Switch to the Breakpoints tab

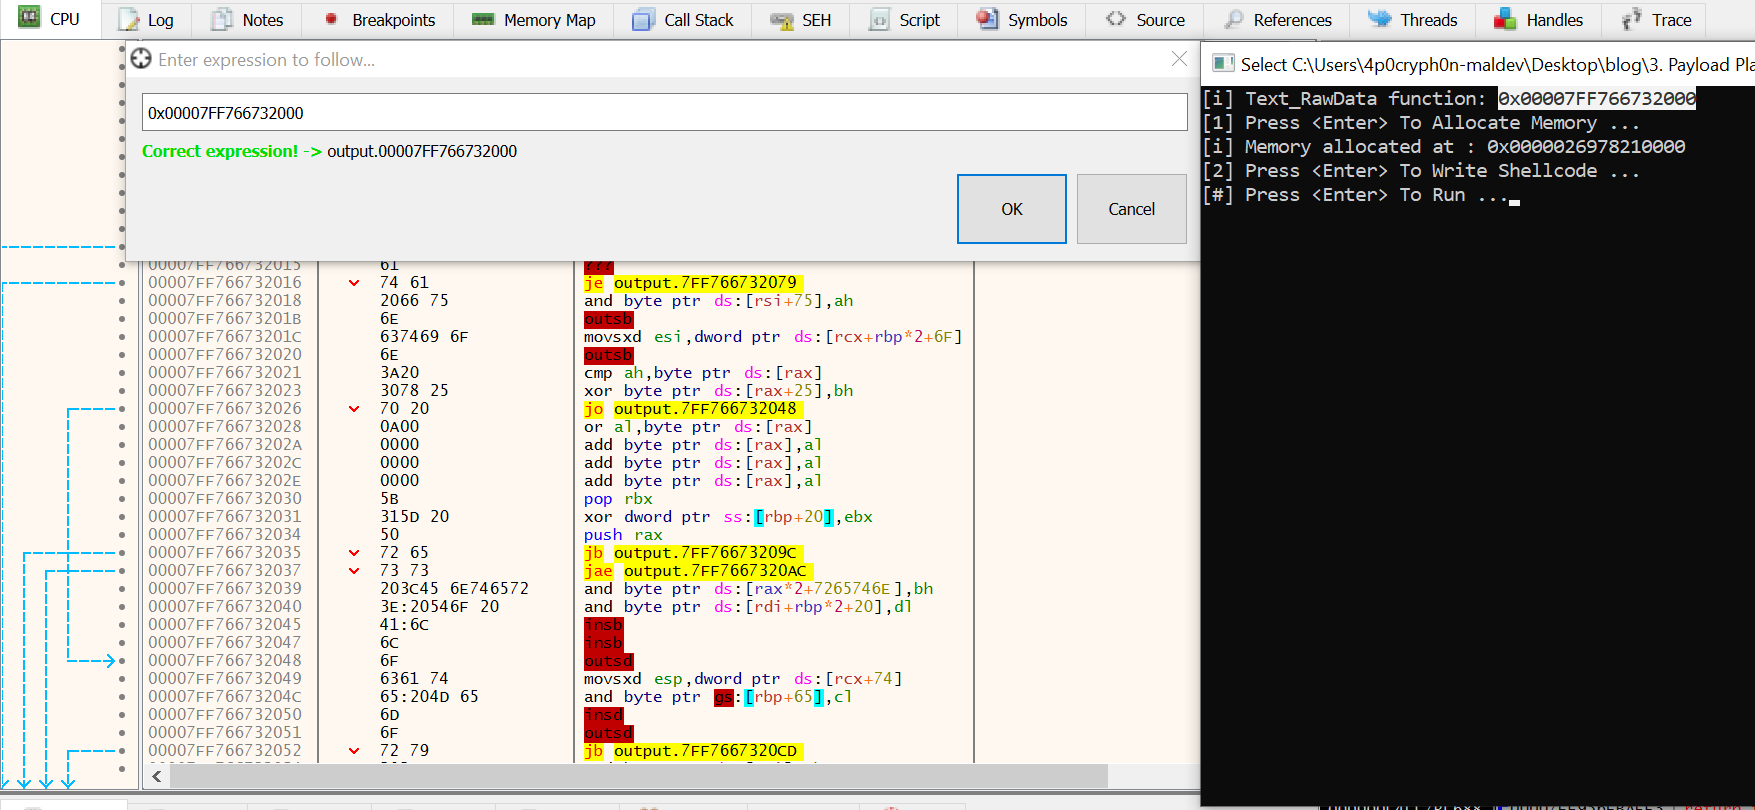[379, 19]
